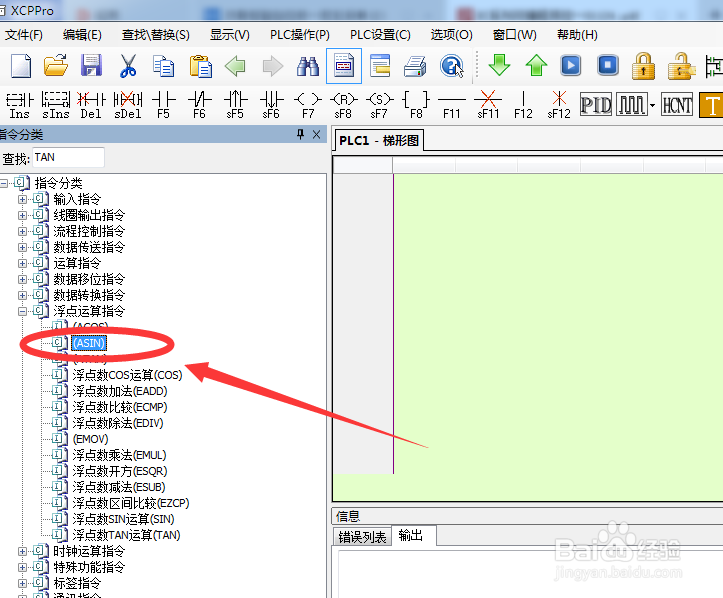The width and height of the screenshot is (723, 598).
Task: Insert set coil sF7
Action: (379, 105)
